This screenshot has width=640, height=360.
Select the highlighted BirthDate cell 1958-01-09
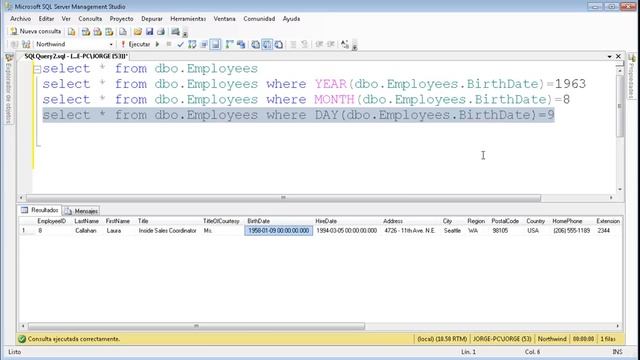coord(279,231)
